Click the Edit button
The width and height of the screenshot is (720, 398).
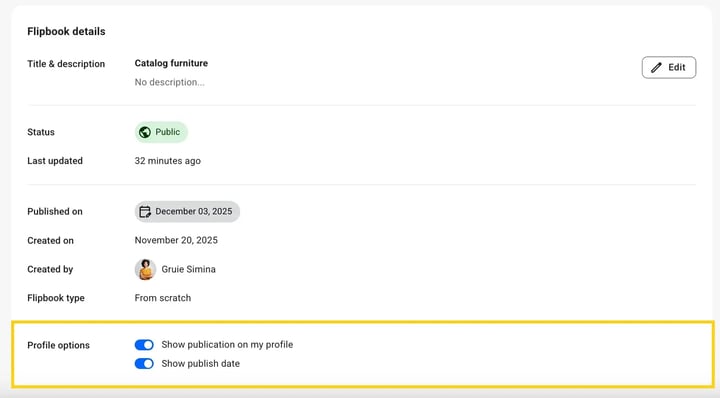pyautogui.click(x=669, y=67)
